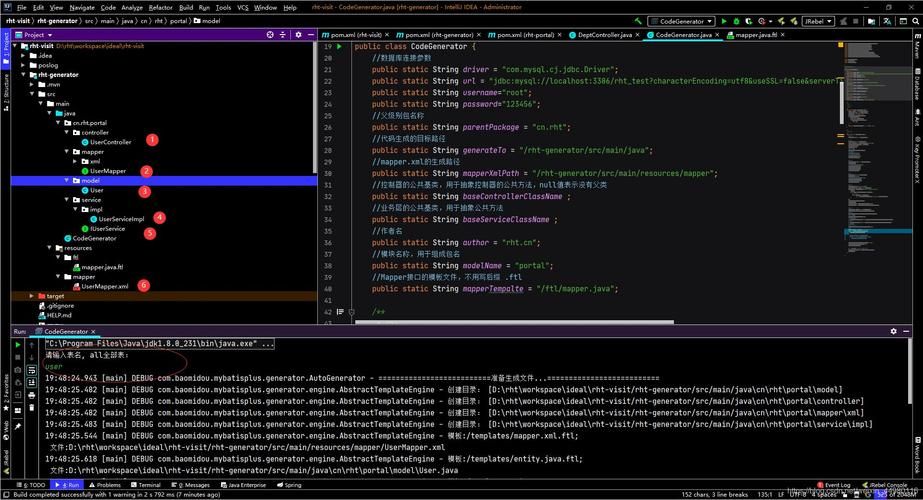Screen dimensions: 923x500
Task: Open the Problems tool window
Action: click(x=104, y=485)
